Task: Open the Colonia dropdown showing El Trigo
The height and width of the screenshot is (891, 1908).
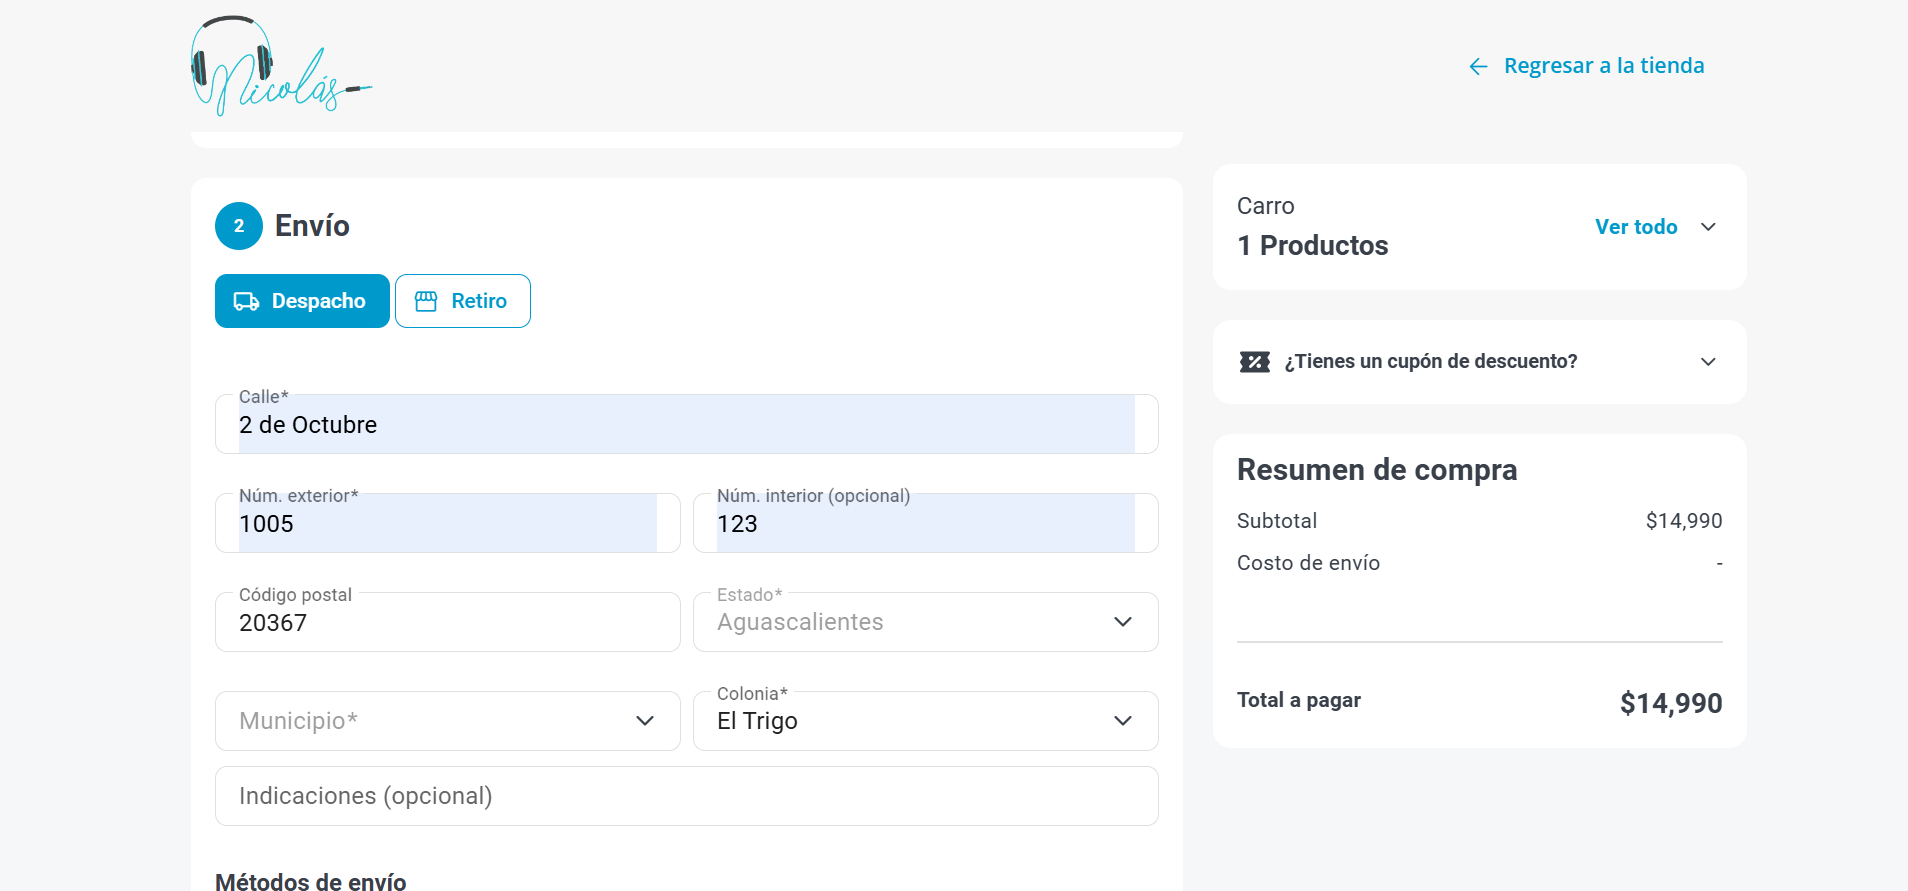Action: pos(926,721)
